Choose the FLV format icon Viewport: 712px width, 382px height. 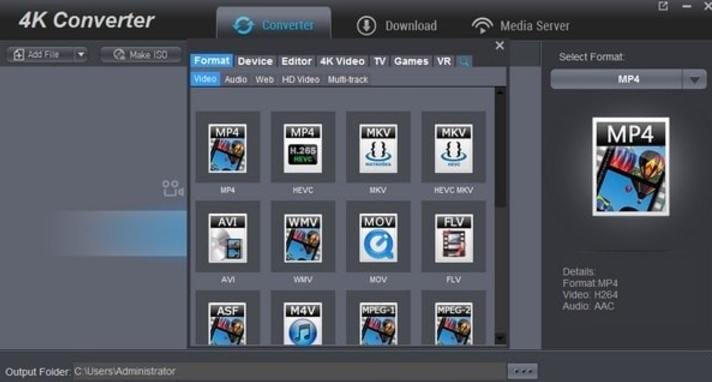[454, 238]
